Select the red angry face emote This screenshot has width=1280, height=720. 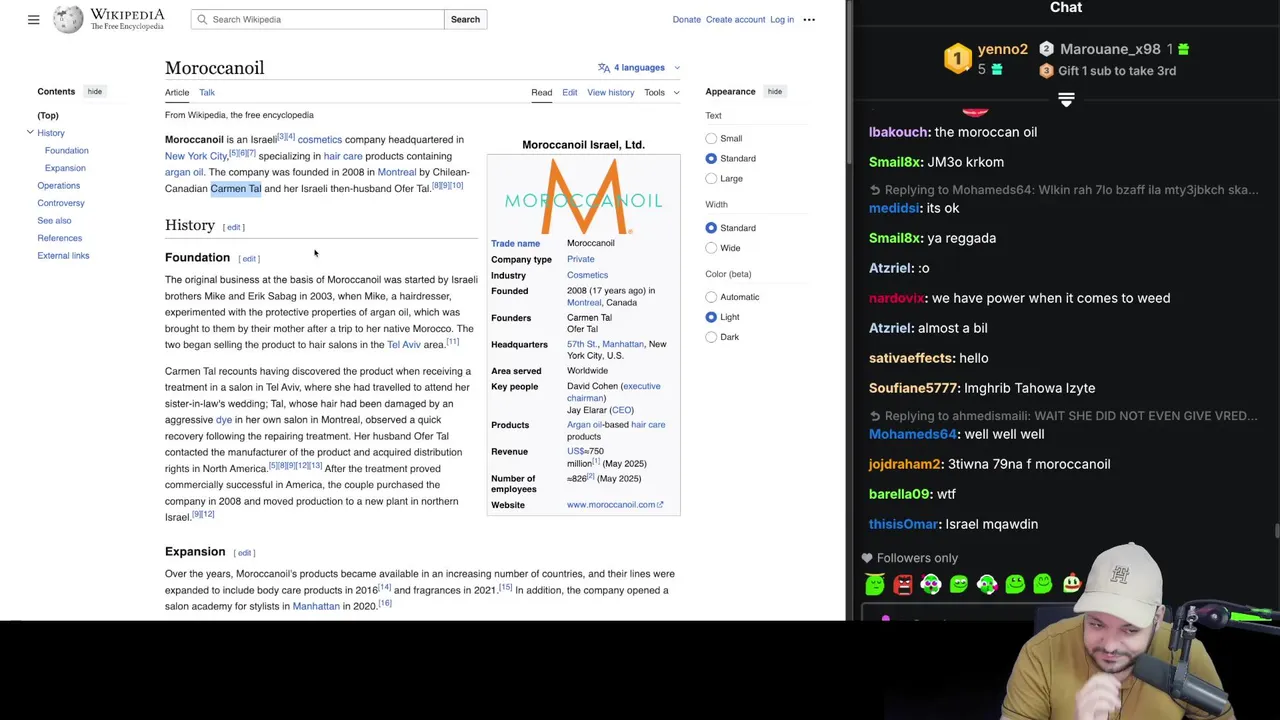[x=903, y=584]
